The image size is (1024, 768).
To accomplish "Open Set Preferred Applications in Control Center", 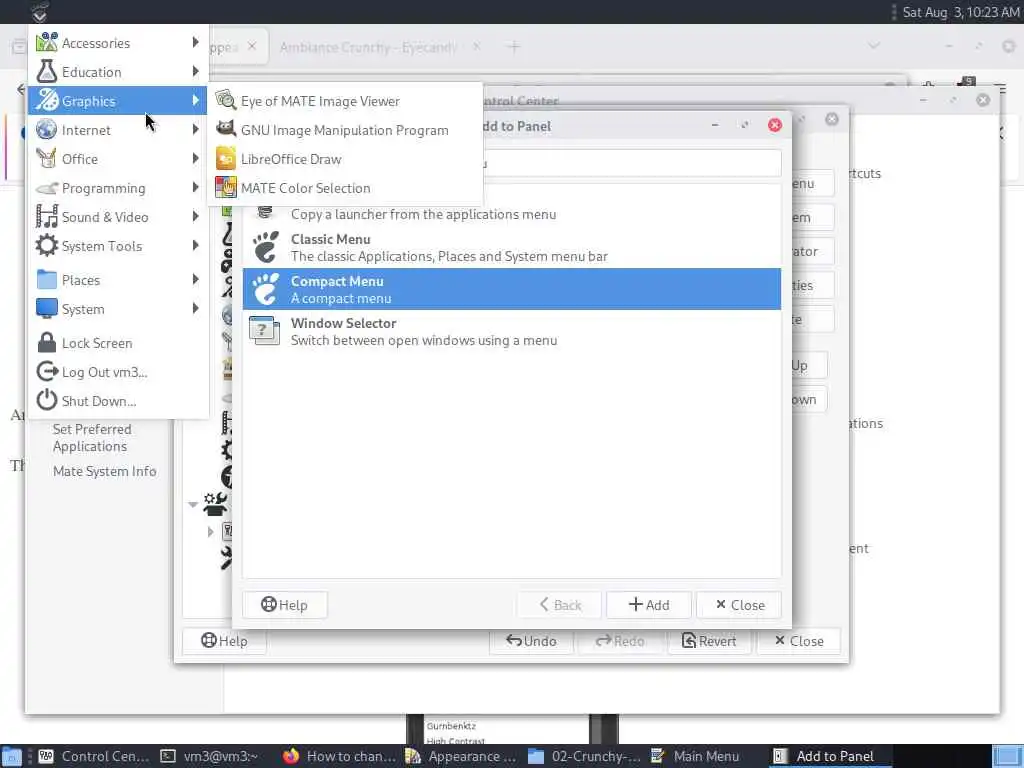I will (x=91, y=438).
